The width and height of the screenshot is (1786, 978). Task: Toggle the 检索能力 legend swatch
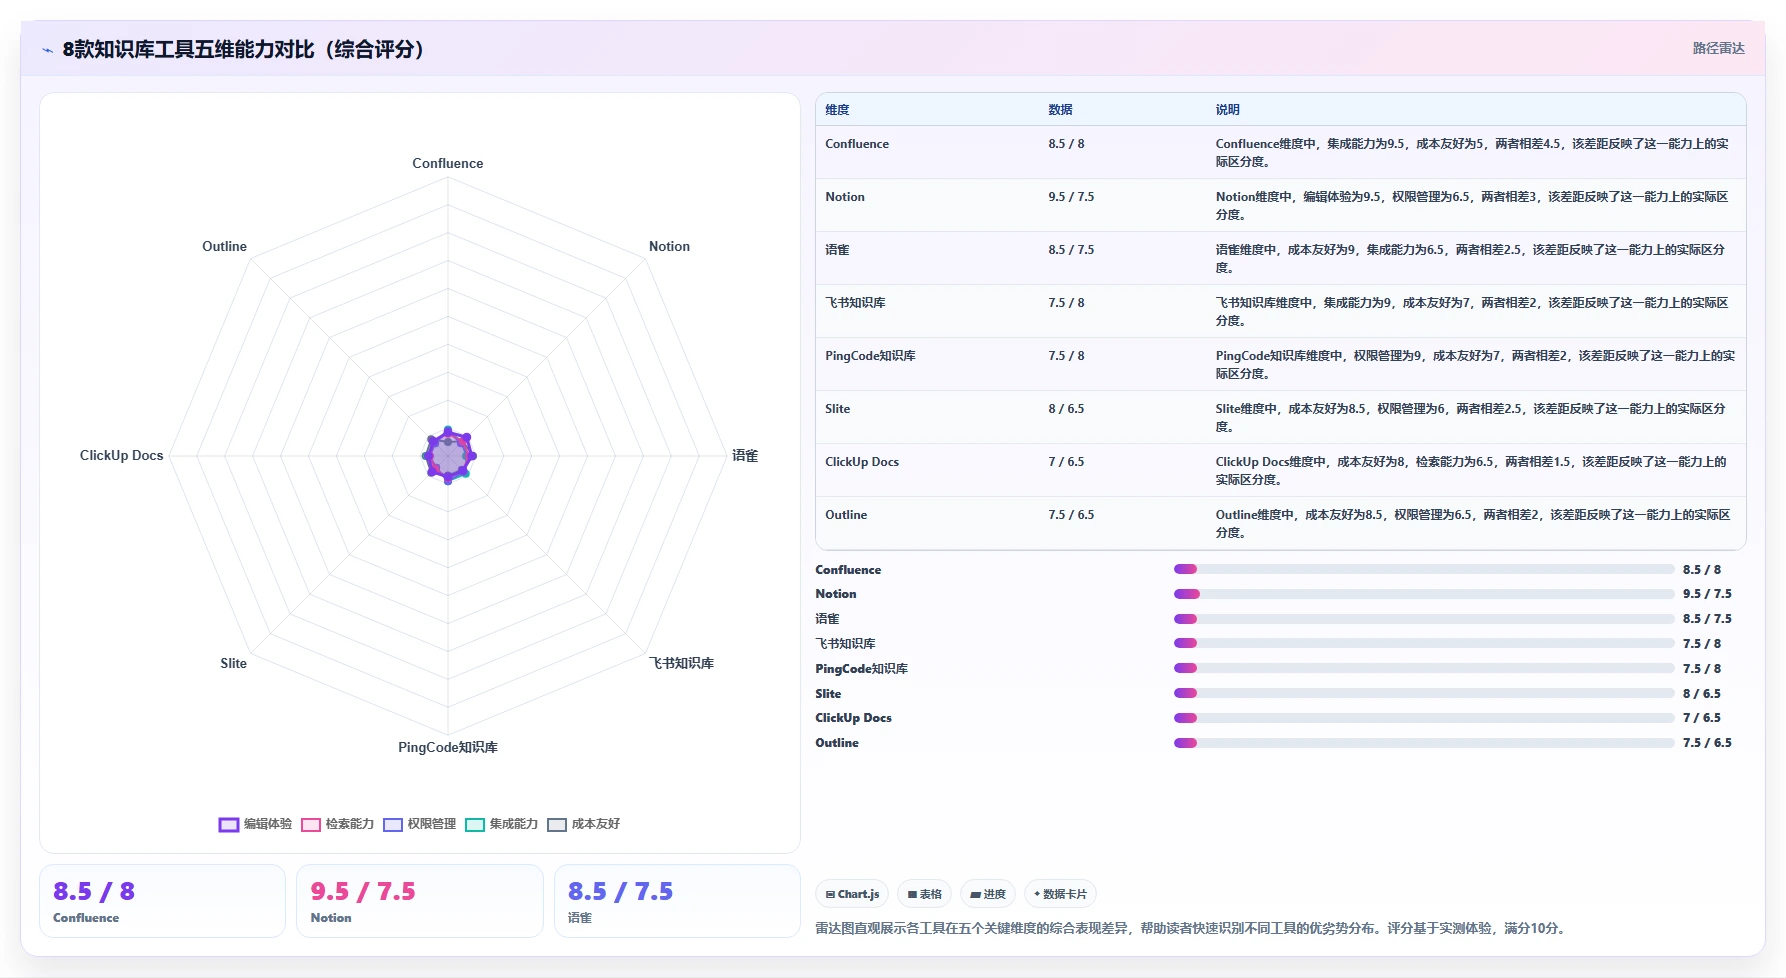click(311, 825)
